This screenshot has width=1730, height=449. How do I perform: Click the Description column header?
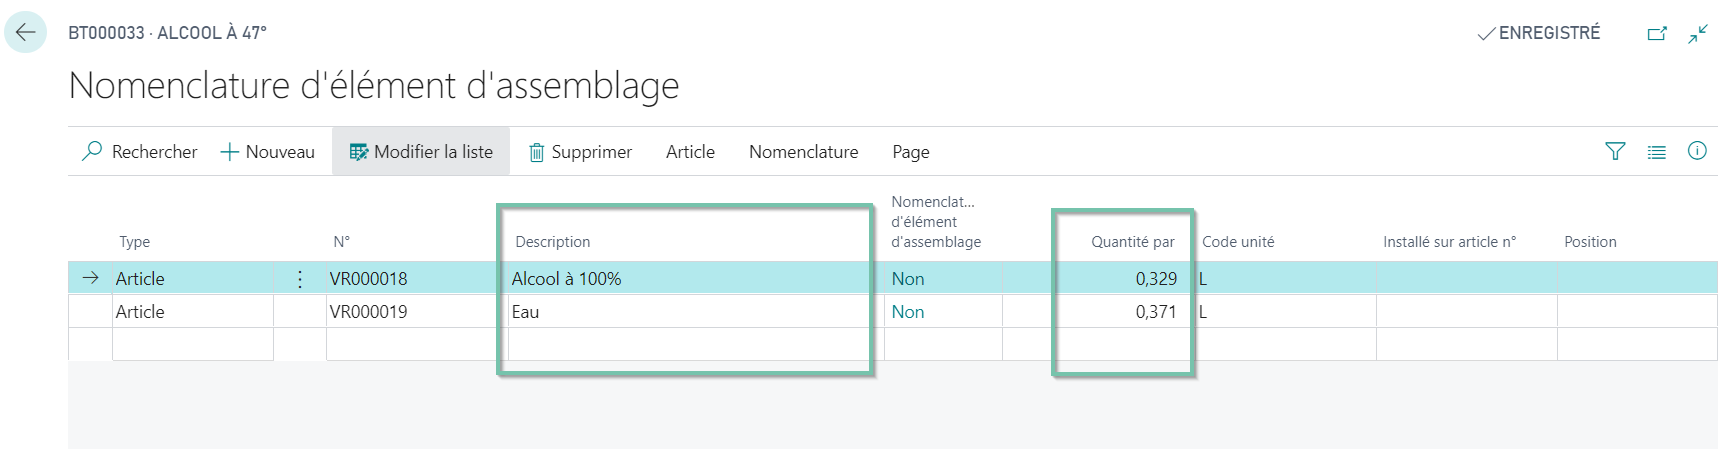(552, 242)
